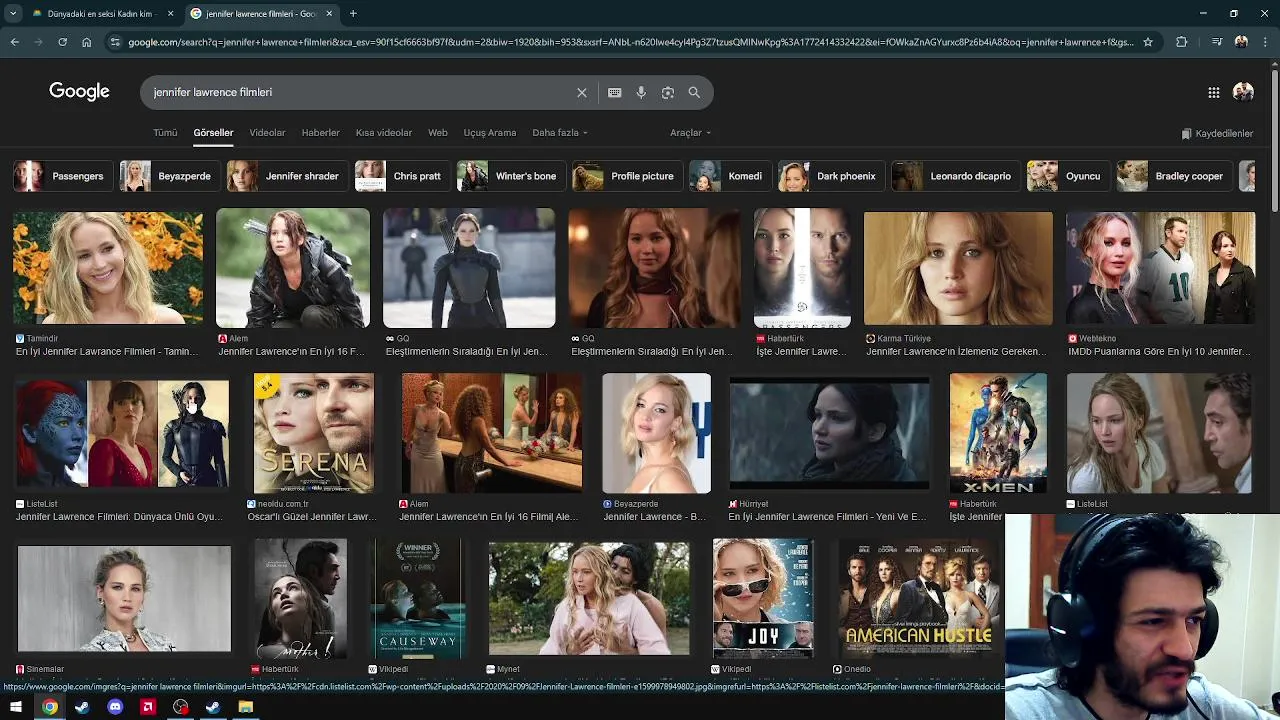
Task: Go back in browser history
Action: (x=14, y=42)
